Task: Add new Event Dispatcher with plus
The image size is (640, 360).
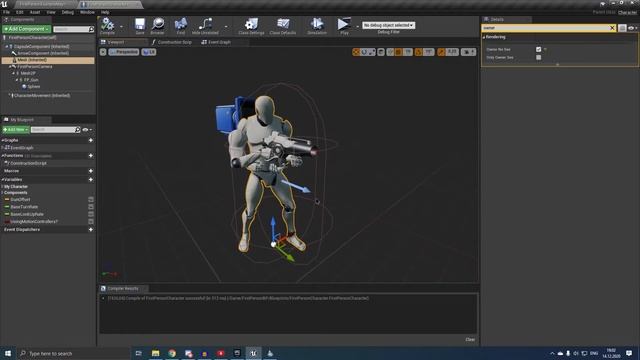Action: tap(91, 229)
